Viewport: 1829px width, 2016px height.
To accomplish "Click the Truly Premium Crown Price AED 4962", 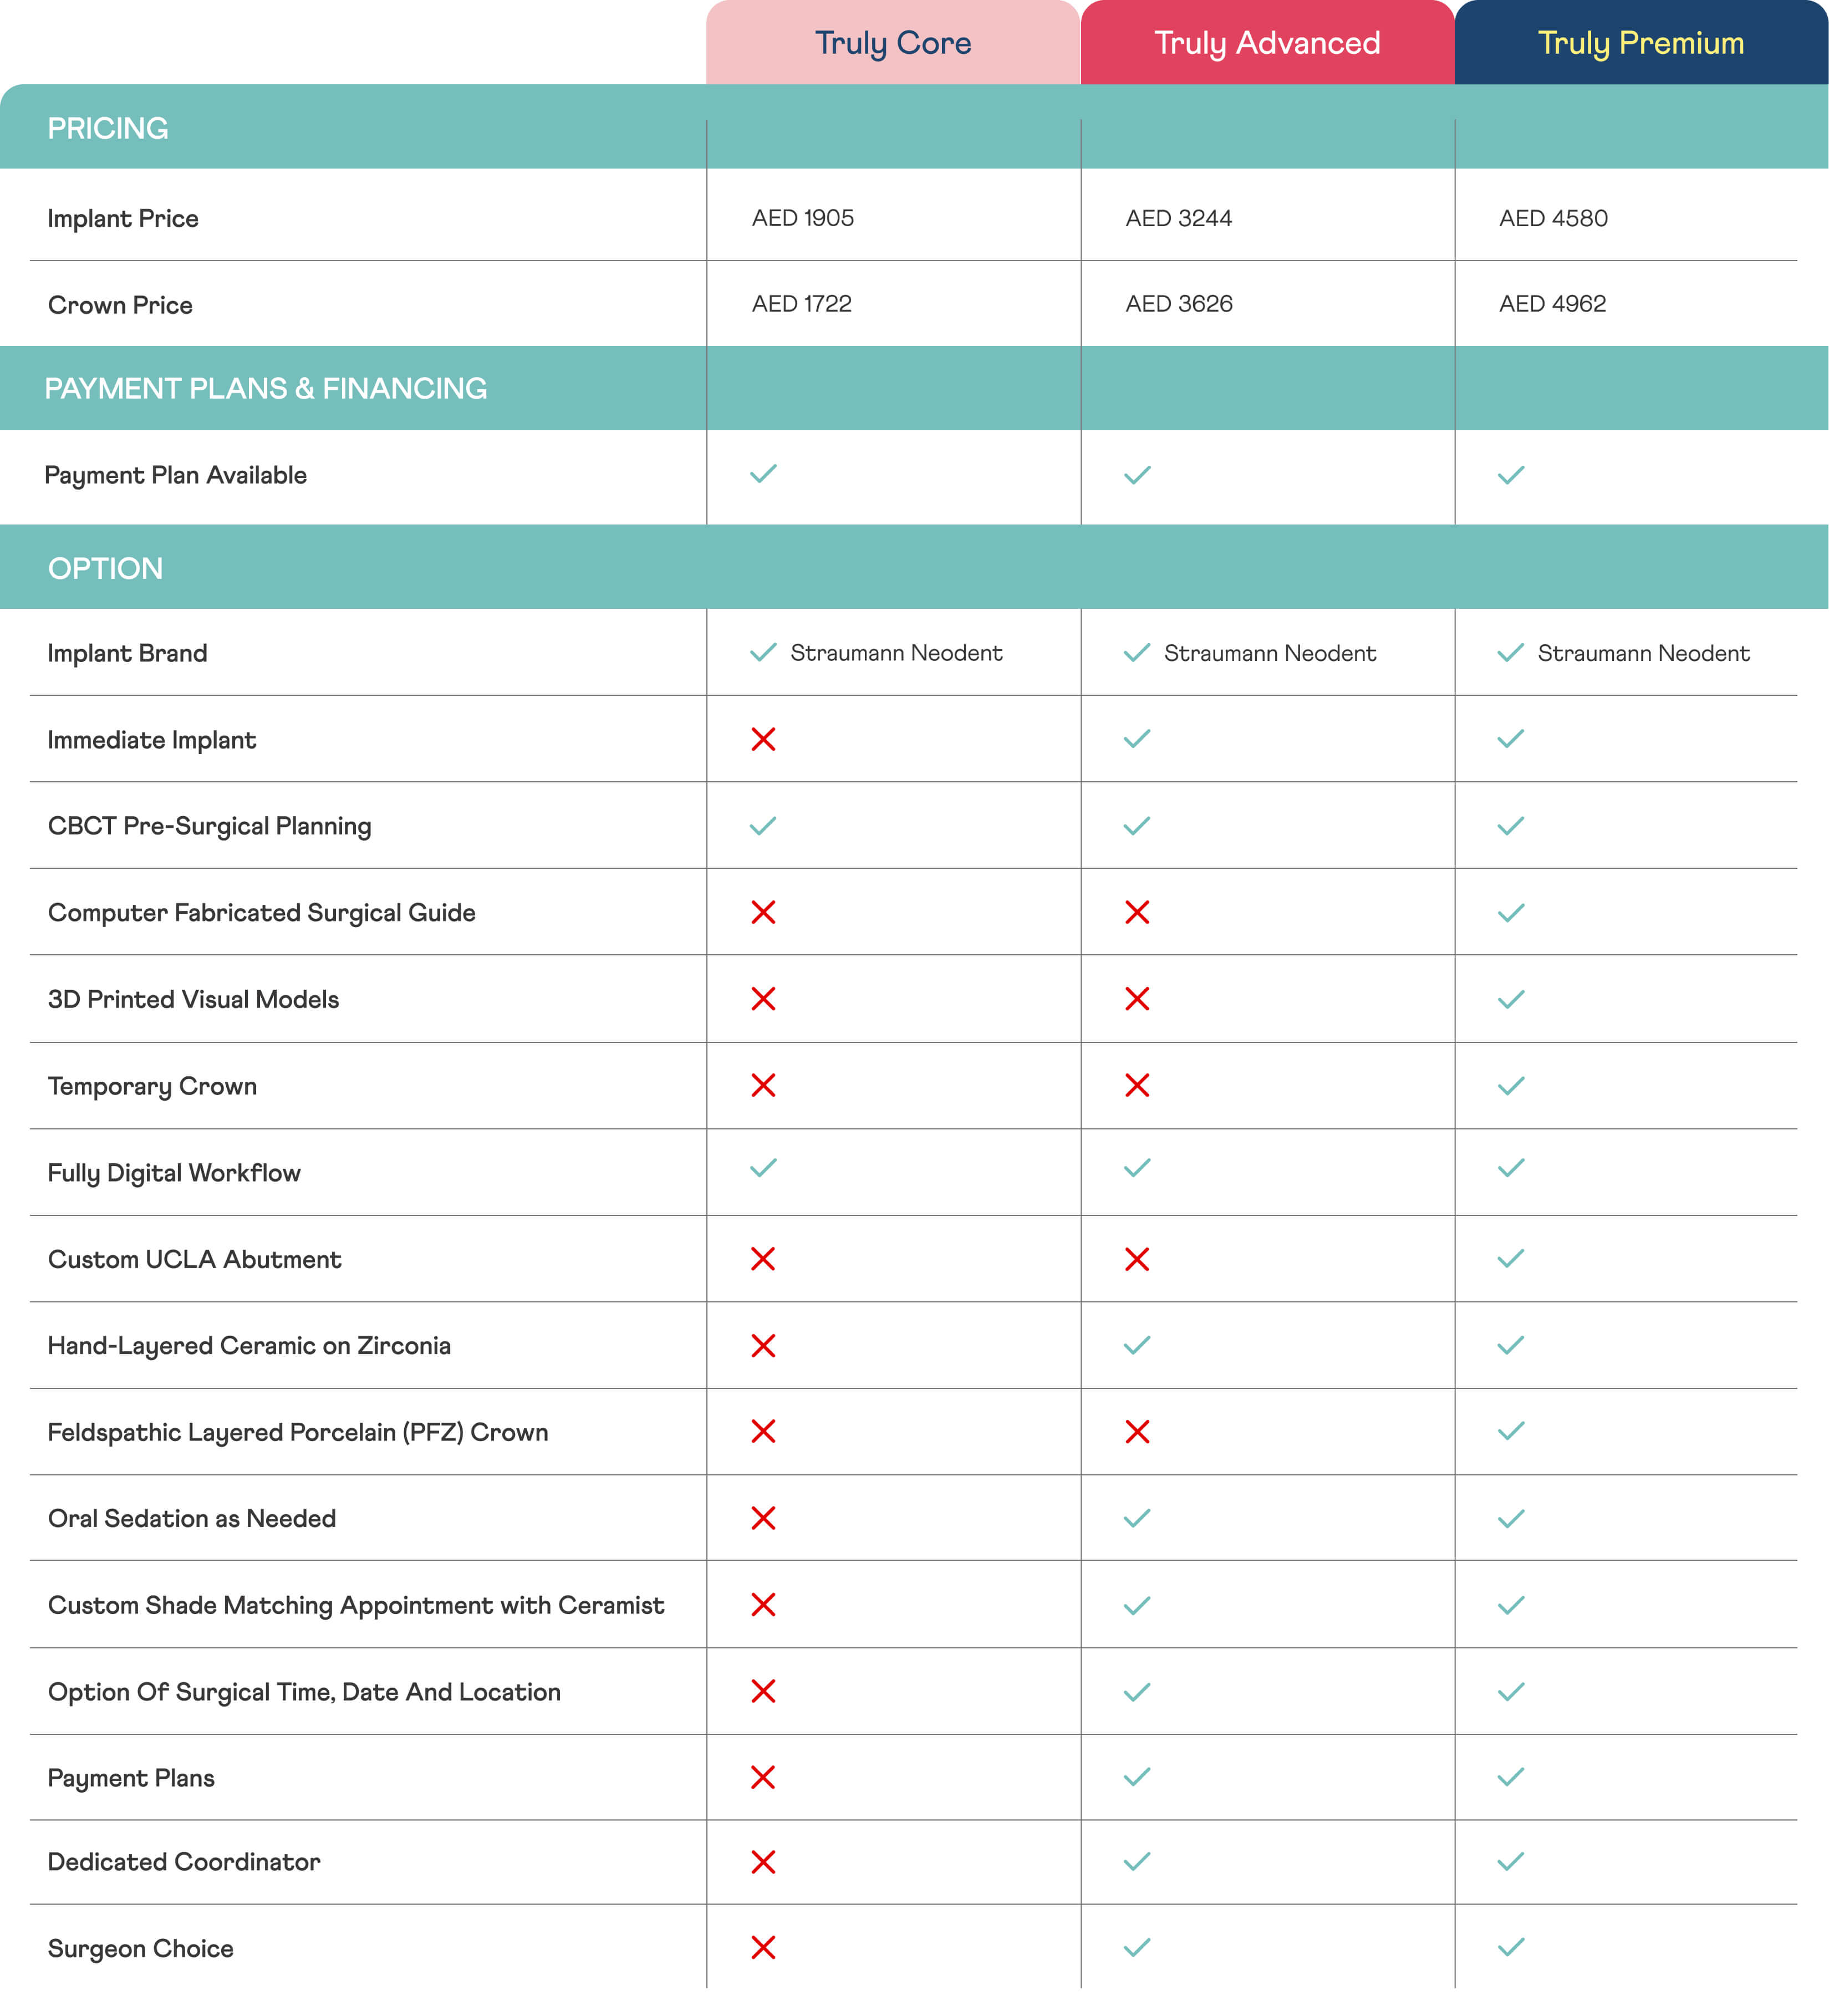I will (x=1552, y=304).
